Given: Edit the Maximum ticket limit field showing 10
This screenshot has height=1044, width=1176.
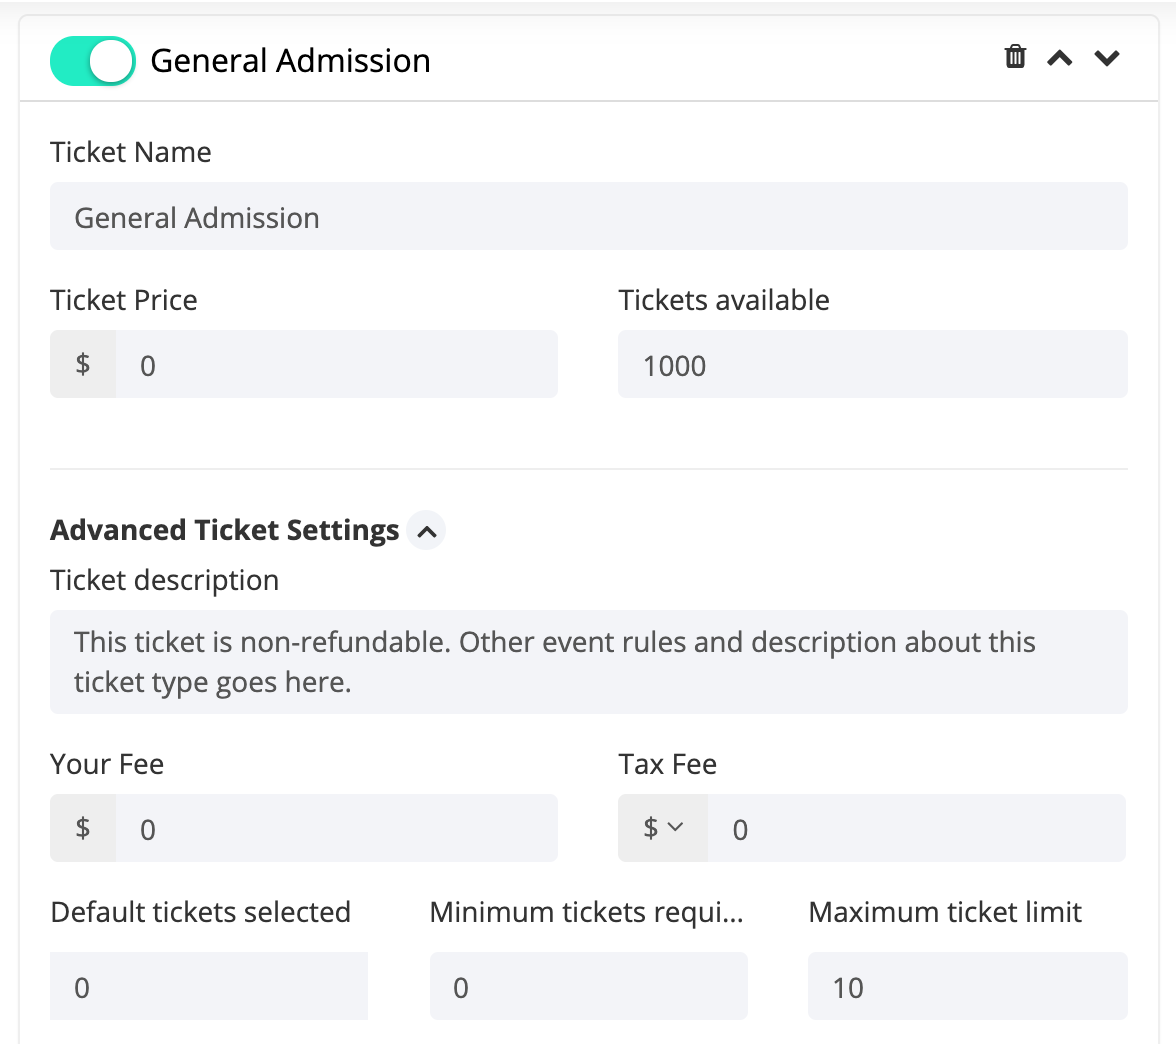Looking at the screenshot, I should 966,986.
